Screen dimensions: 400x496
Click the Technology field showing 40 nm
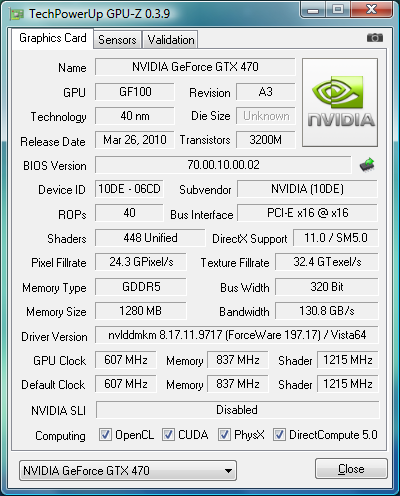tap(135, 116)
